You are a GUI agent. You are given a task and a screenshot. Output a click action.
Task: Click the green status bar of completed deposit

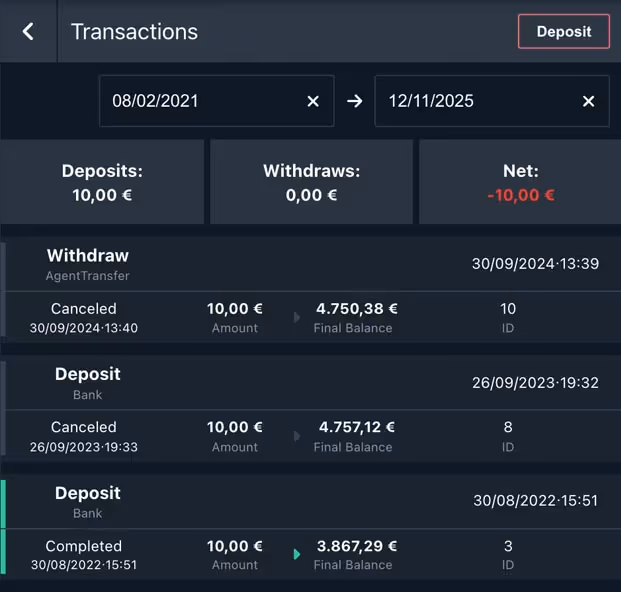click(x=3, y=526)
